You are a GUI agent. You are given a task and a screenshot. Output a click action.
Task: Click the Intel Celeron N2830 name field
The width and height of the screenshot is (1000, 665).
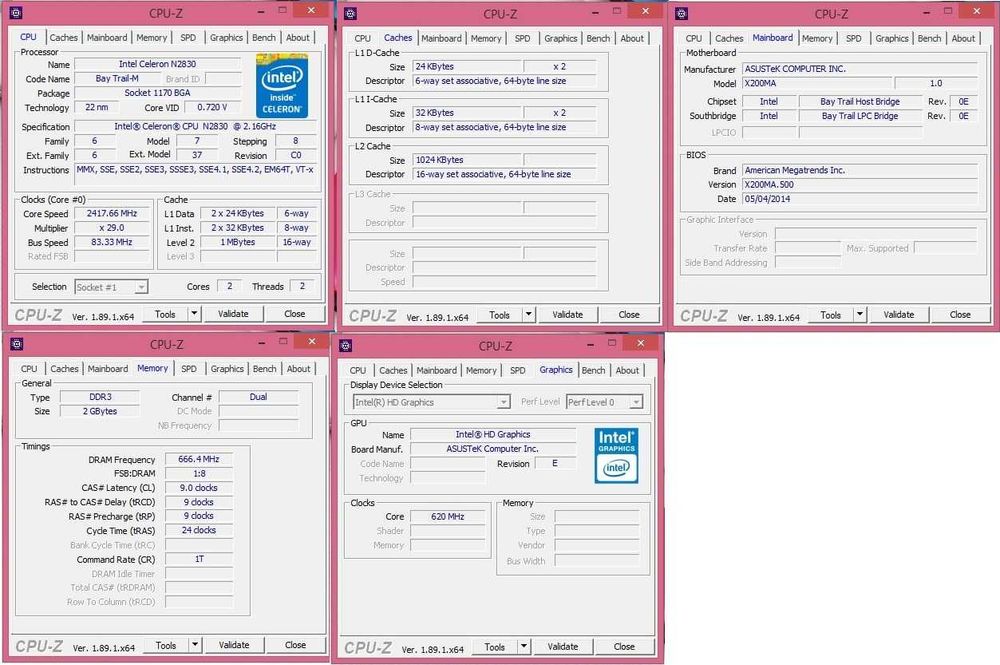(x=157, y=64)
